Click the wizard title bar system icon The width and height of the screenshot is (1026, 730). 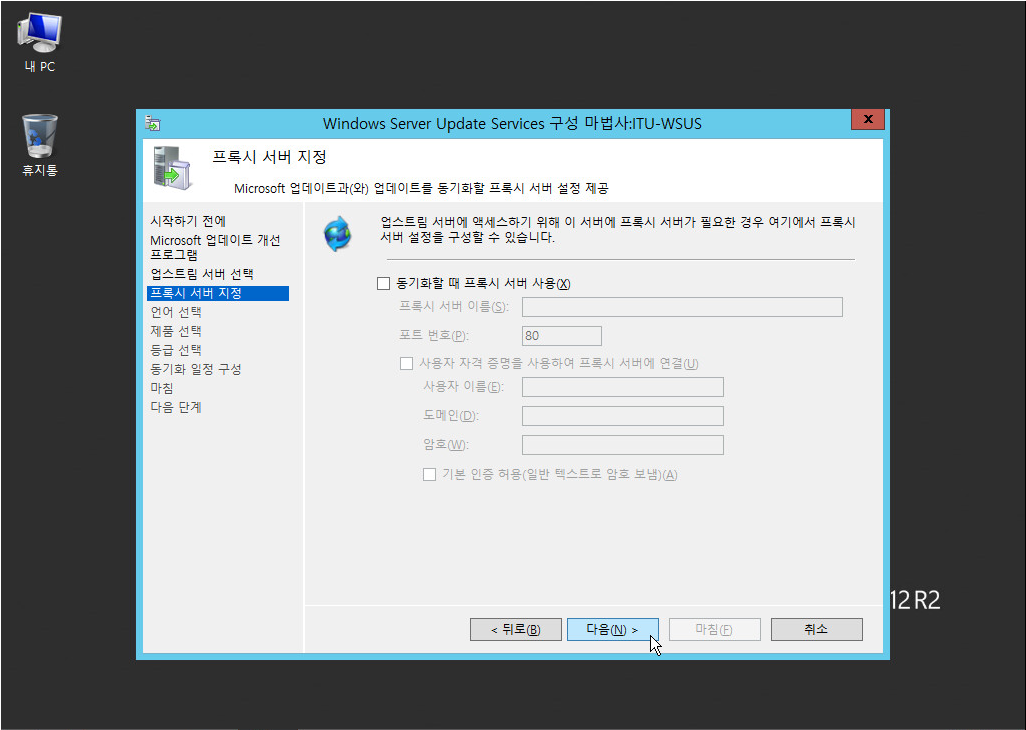tap(153, 122)
